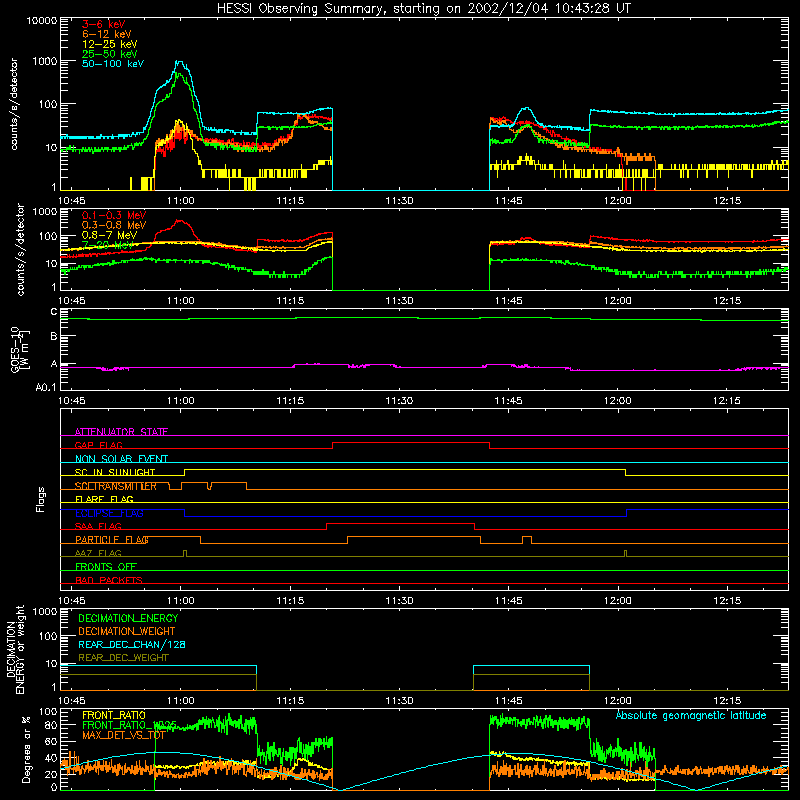Select the orange 6-12 keV legend label
Image resolution: width=800 pixels, height=800 pixels.
point(106,34)
